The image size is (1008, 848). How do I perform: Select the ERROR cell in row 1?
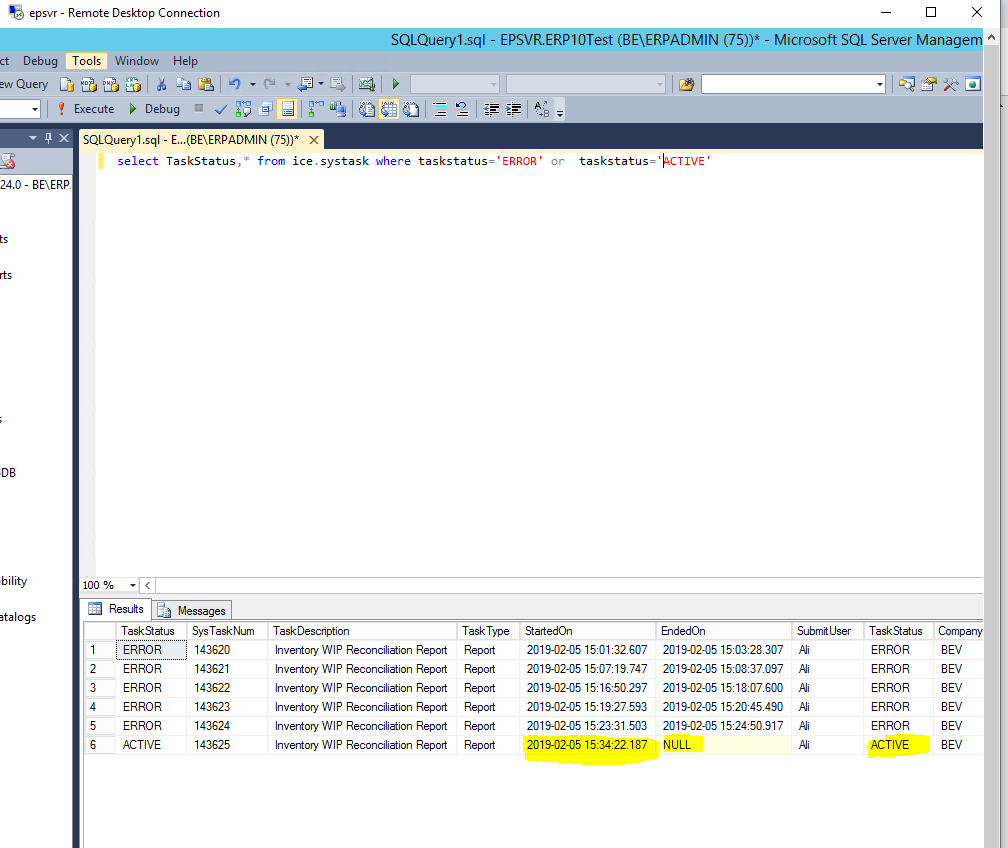[151, 650]
